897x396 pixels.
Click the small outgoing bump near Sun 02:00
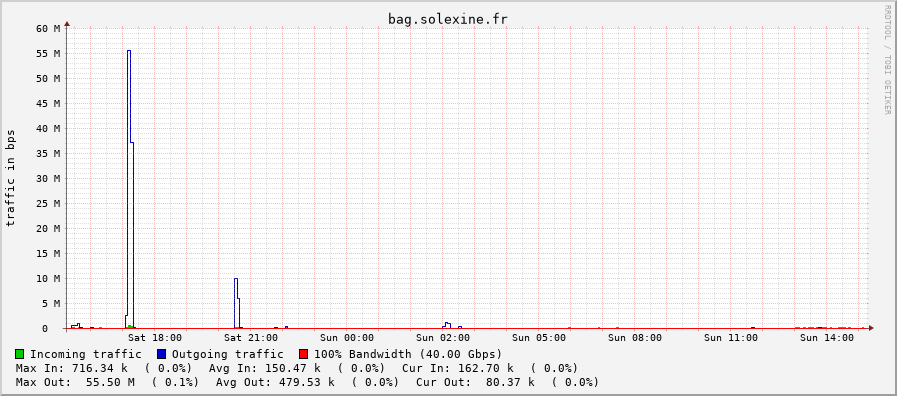tap(447, 325)
